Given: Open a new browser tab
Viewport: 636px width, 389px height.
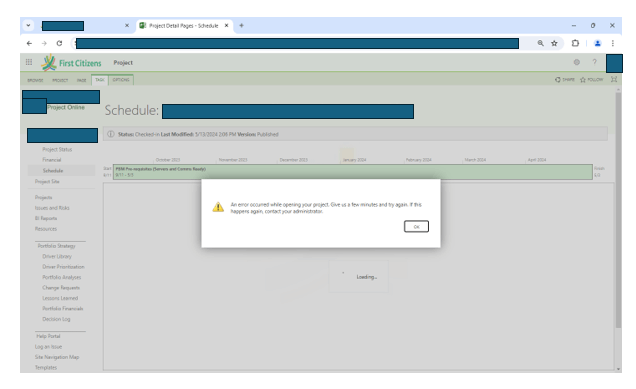Looking at the screenshot, I should coord(241,26).
